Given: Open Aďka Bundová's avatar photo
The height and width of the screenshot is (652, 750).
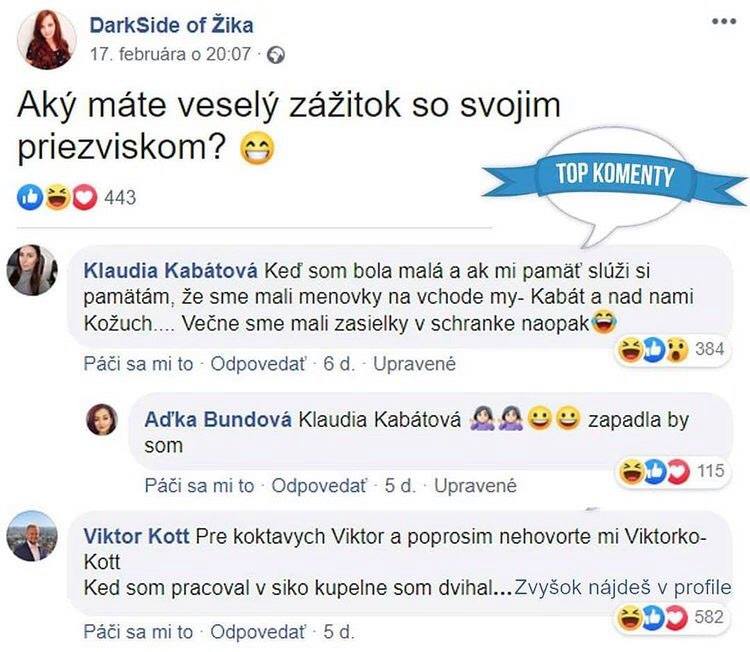Looking at the screenshot, I should pyautogui.click(x=102, y=419).
